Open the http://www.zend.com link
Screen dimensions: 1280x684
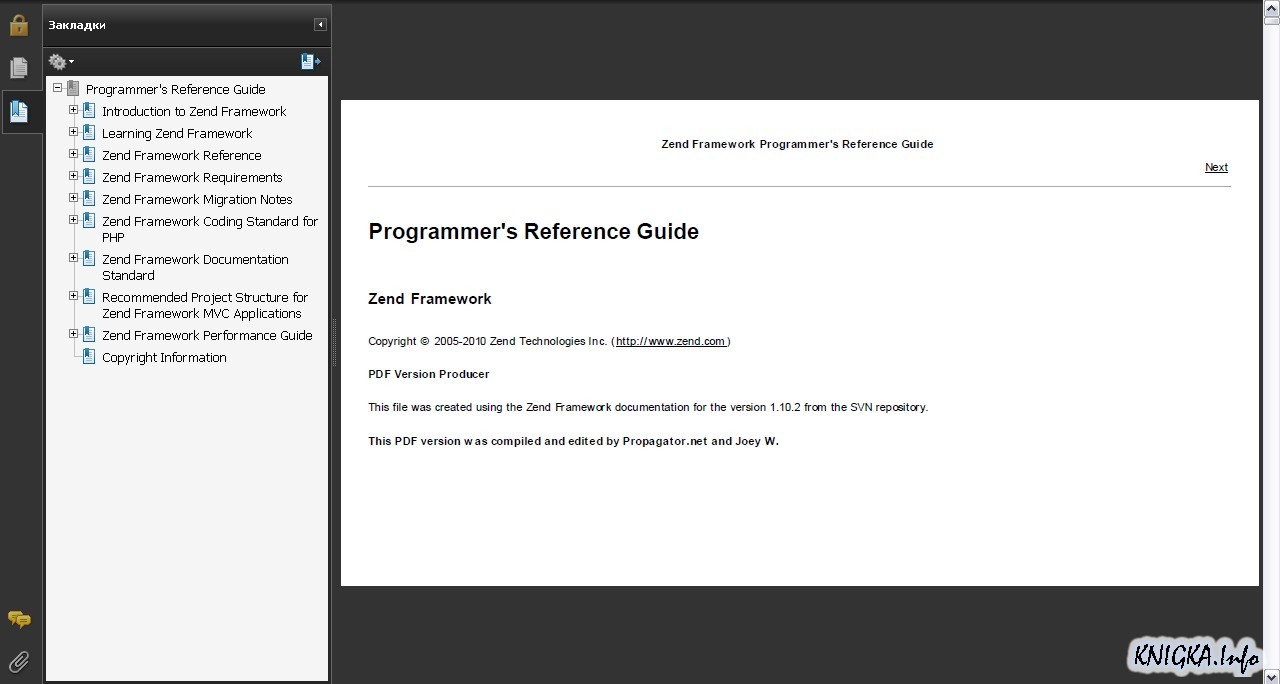(x=670, y=341)
